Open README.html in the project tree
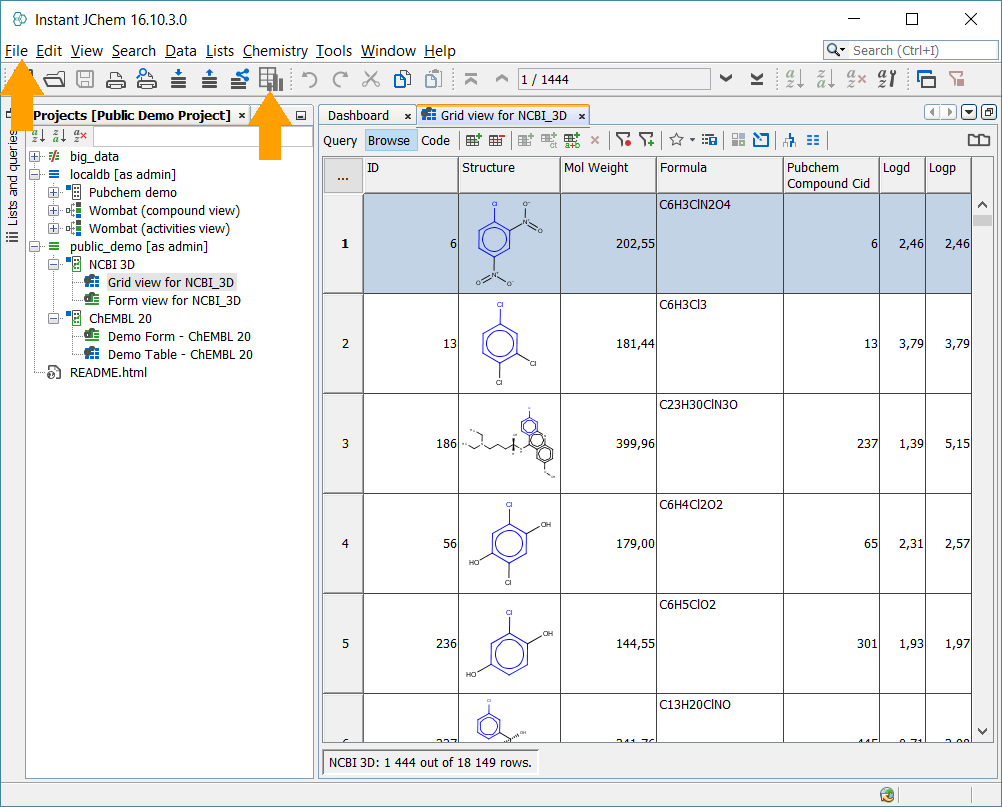 [x=108, y=373]
